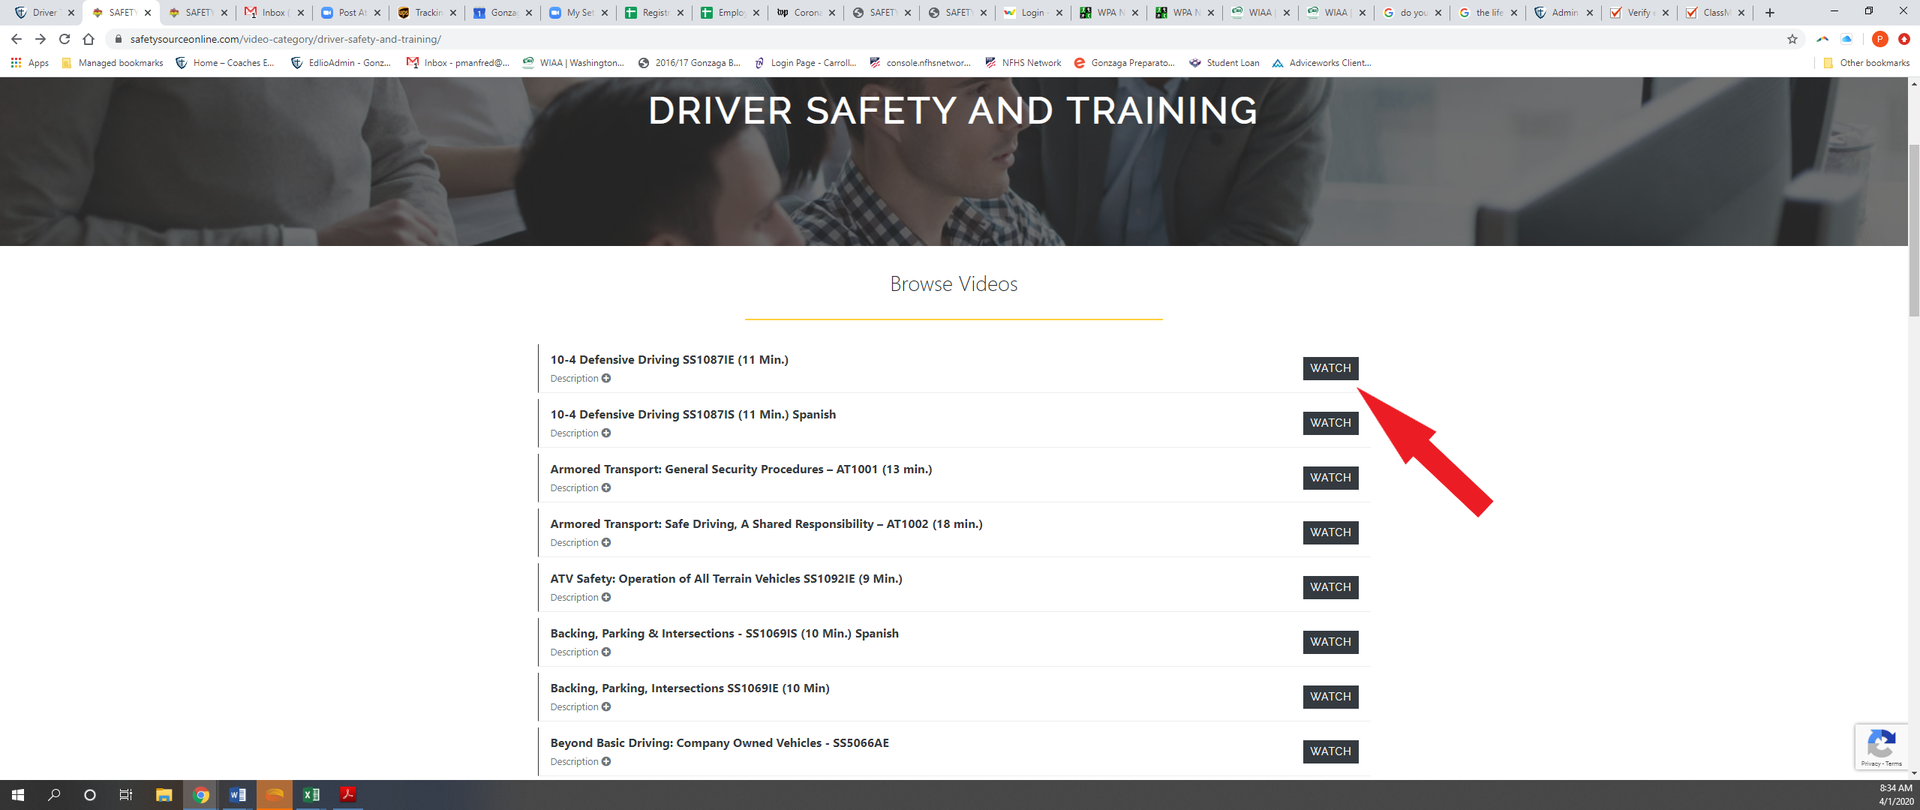Click the browser home icon
Screen dimensions: 1920x810
click(88, 39)
